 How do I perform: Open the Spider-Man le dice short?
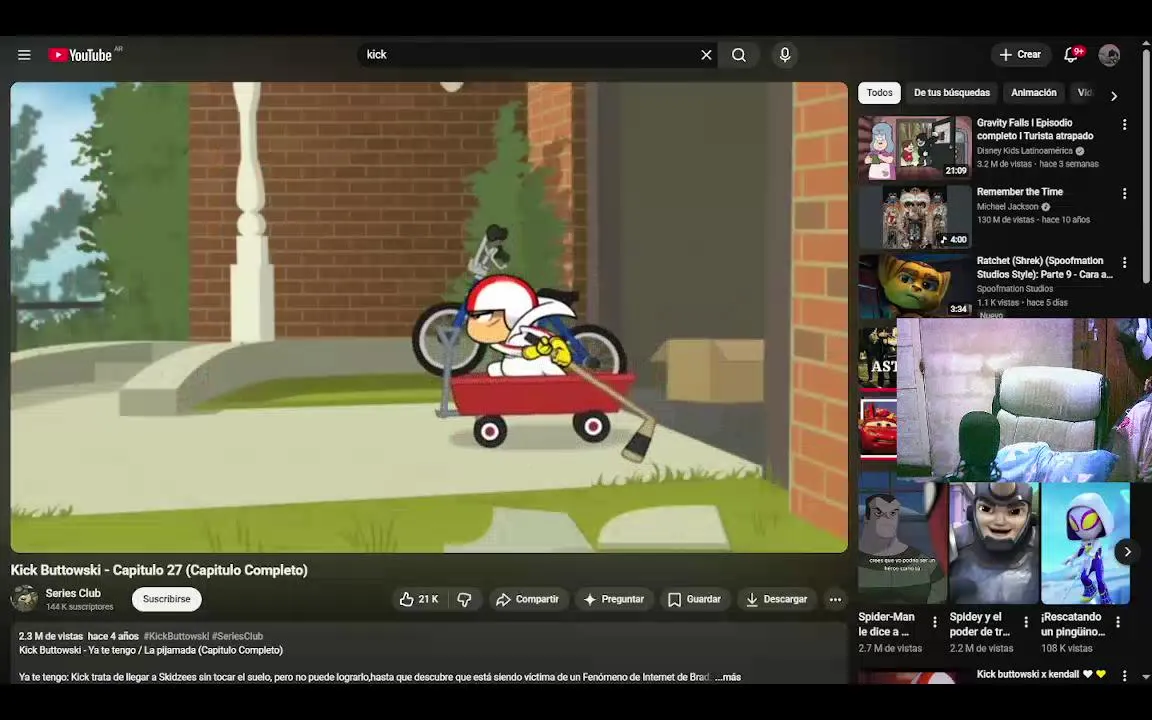point(902,543)
